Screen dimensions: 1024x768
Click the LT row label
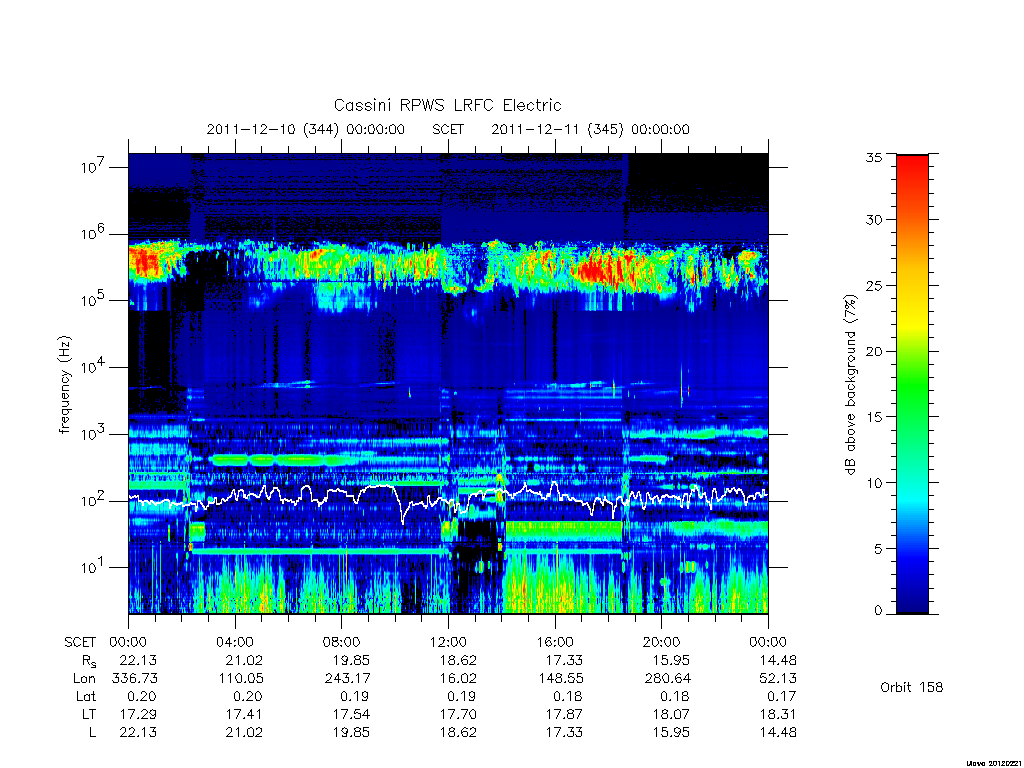(x=89, y=714)
